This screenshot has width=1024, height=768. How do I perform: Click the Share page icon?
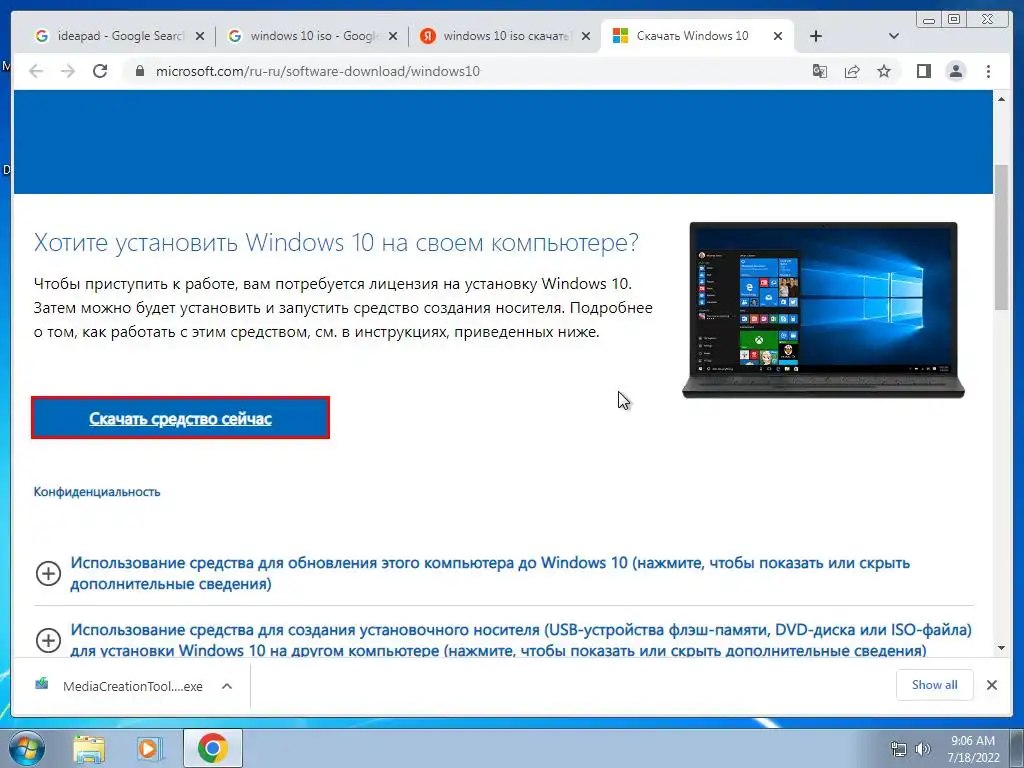point(852,71)
